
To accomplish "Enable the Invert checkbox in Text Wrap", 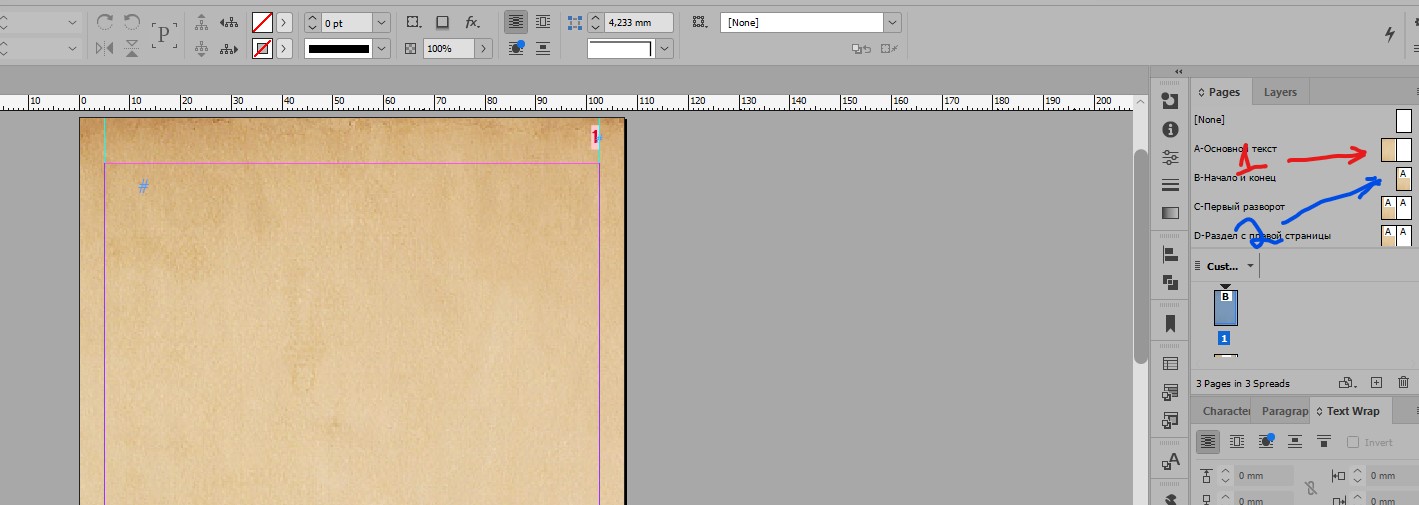I will click(x=1353, y=442).
